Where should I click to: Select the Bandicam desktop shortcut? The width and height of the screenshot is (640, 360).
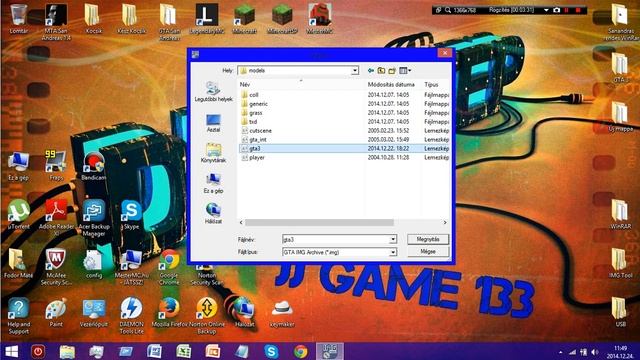point(93,165)
